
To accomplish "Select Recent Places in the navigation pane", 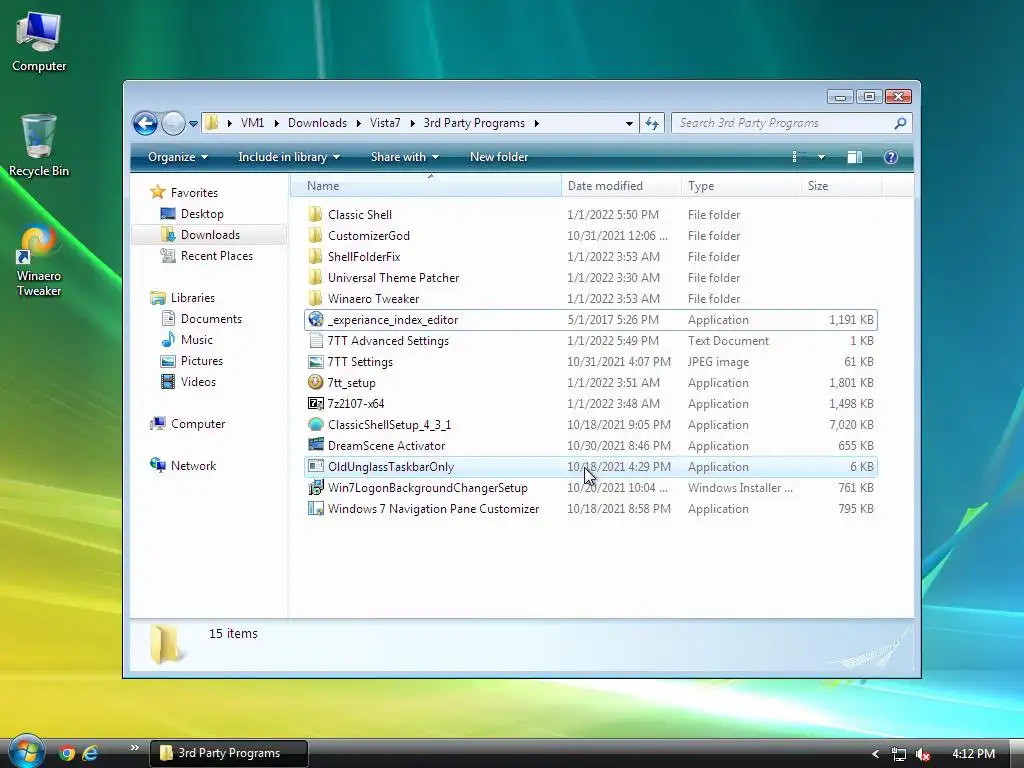I will [x=206, y=255].
